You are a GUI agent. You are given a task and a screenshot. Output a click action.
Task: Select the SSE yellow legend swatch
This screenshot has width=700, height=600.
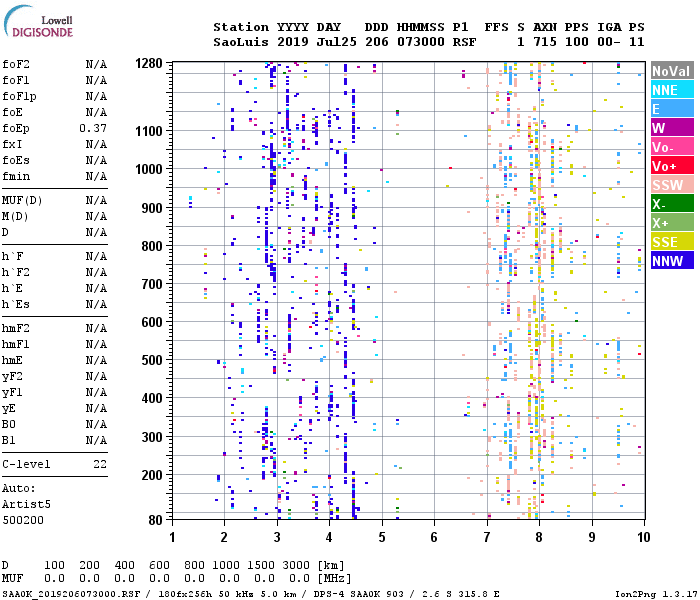[x=672, y=242]
